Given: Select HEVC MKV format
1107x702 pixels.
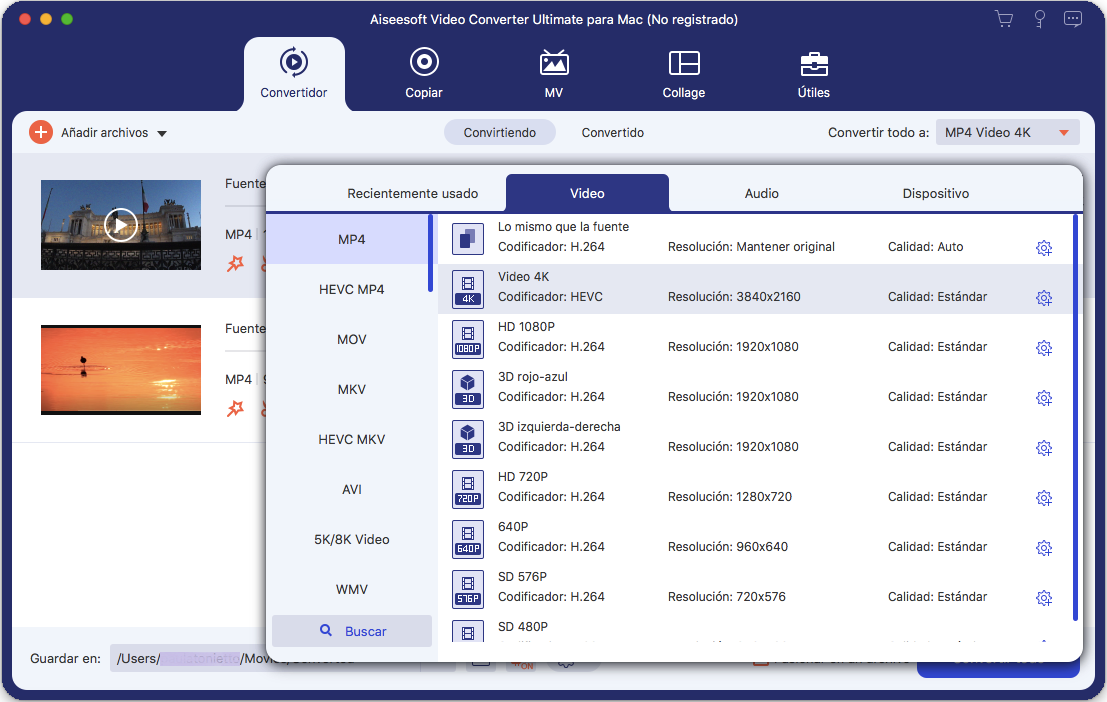Looking at the screenshot, I should (x=351, y=439).
